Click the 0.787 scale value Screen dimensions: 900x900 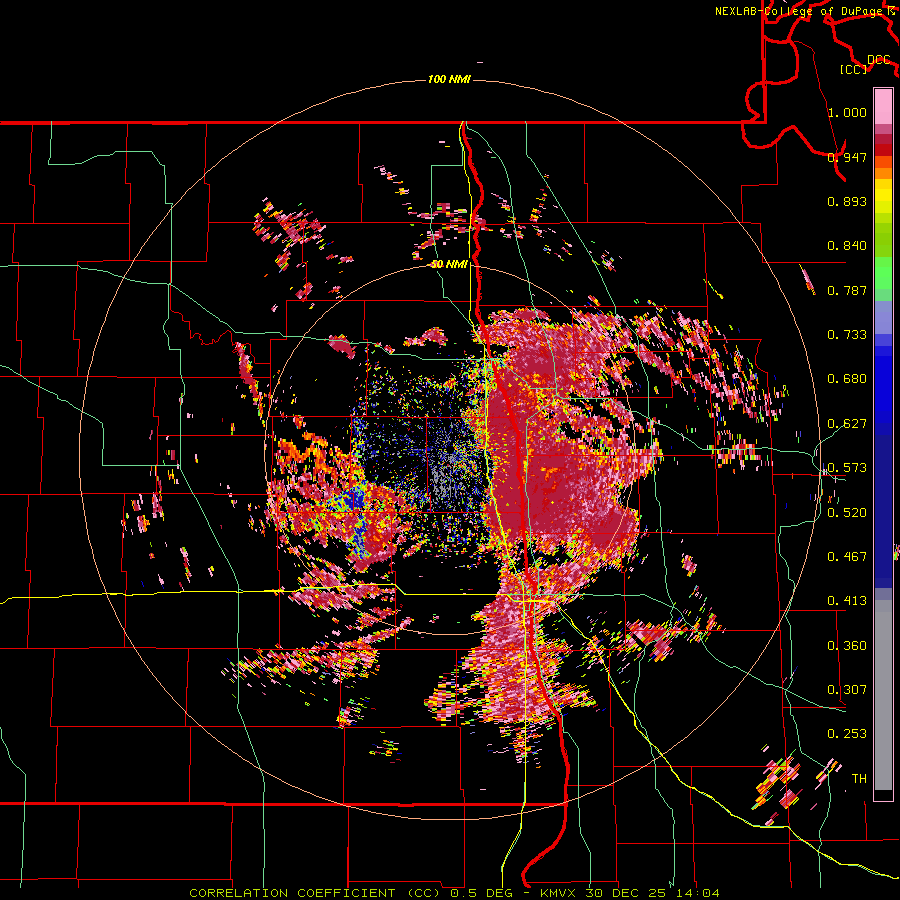click(x=847, y=290)
